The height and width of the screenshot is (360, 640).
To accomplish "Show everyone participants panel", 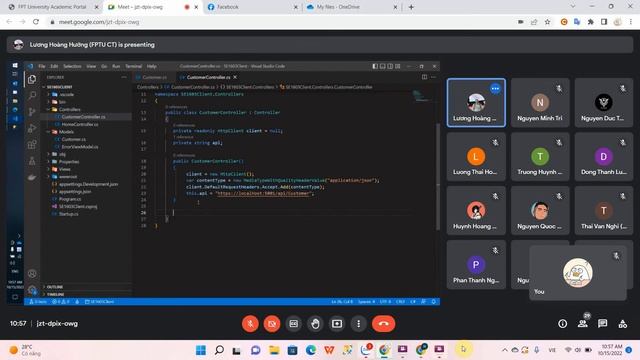I will (x=582, y=324).
